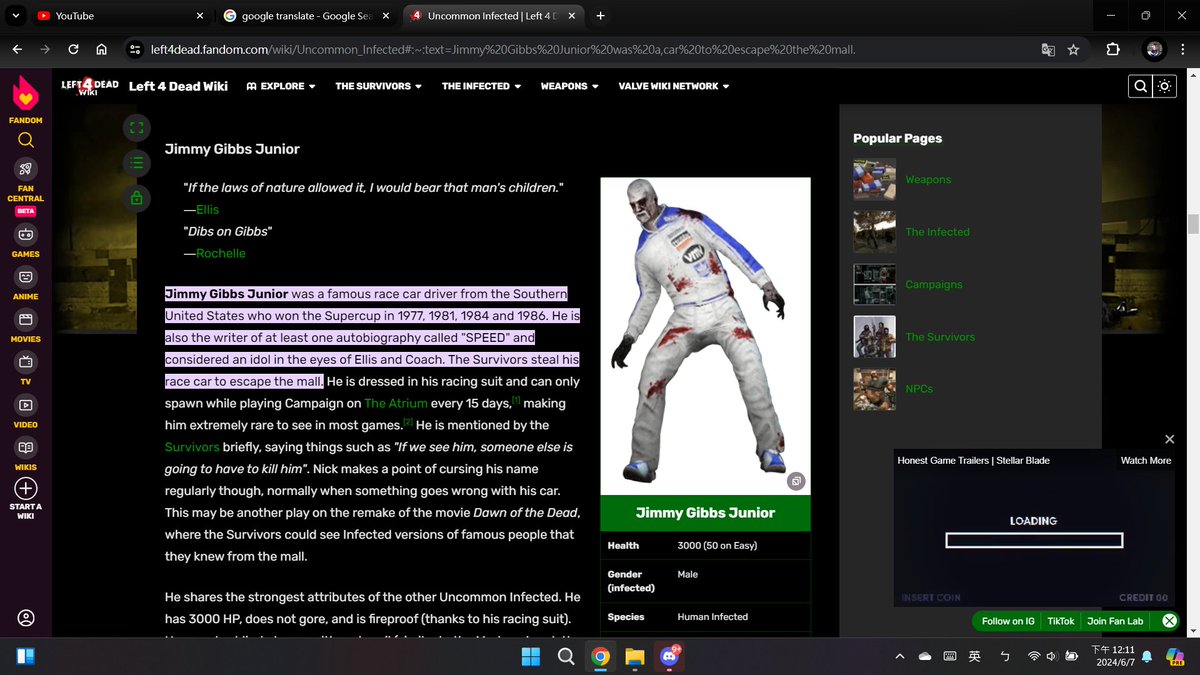Screen dimensions: 1200x675
Task: Open the Survivors link in paragraph
Action: click(192, 447)
